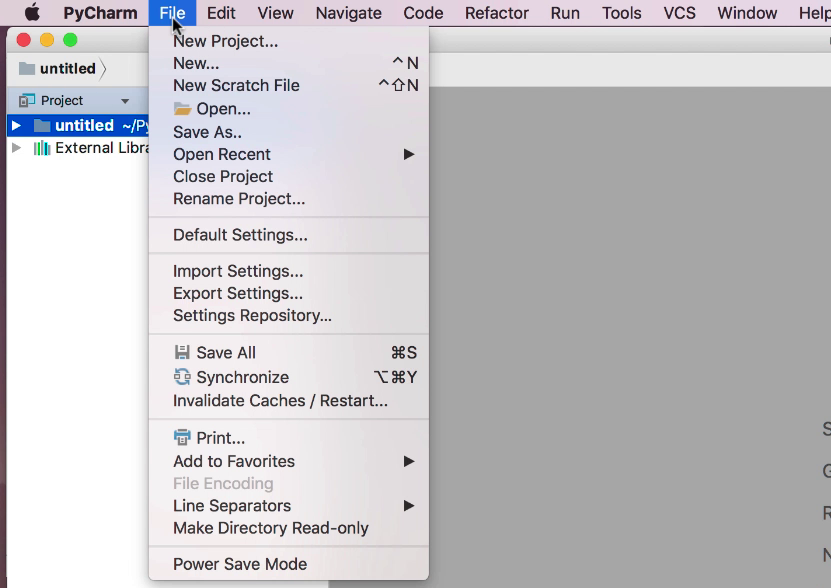Open the Tools menu
The image size is (831, 588).
[x=622, y=13]
